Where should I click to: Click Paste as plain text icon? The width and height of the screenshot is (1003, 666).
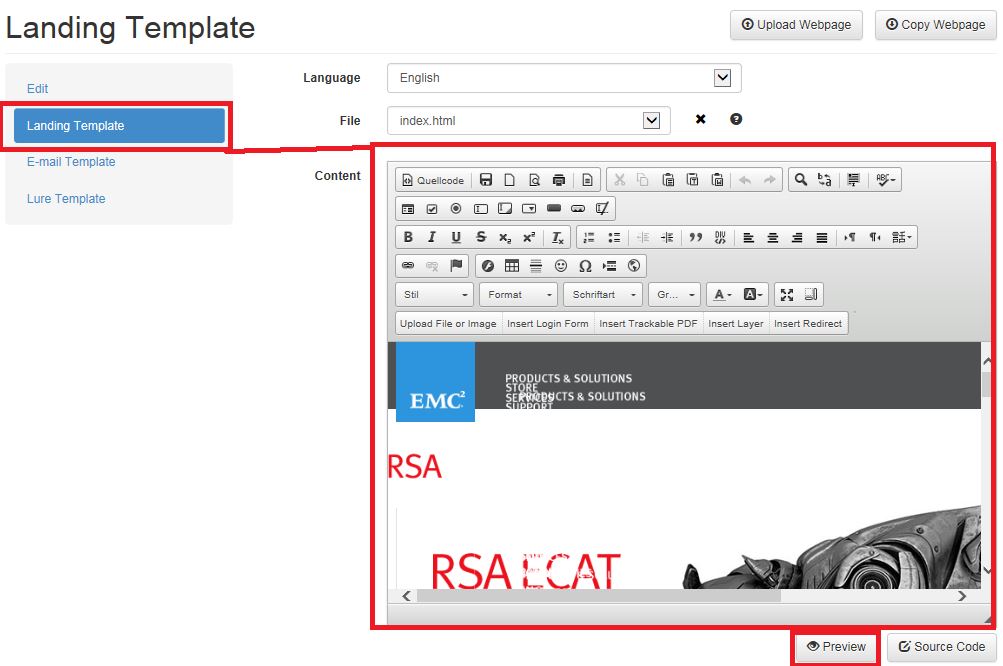tap(692, 180)
